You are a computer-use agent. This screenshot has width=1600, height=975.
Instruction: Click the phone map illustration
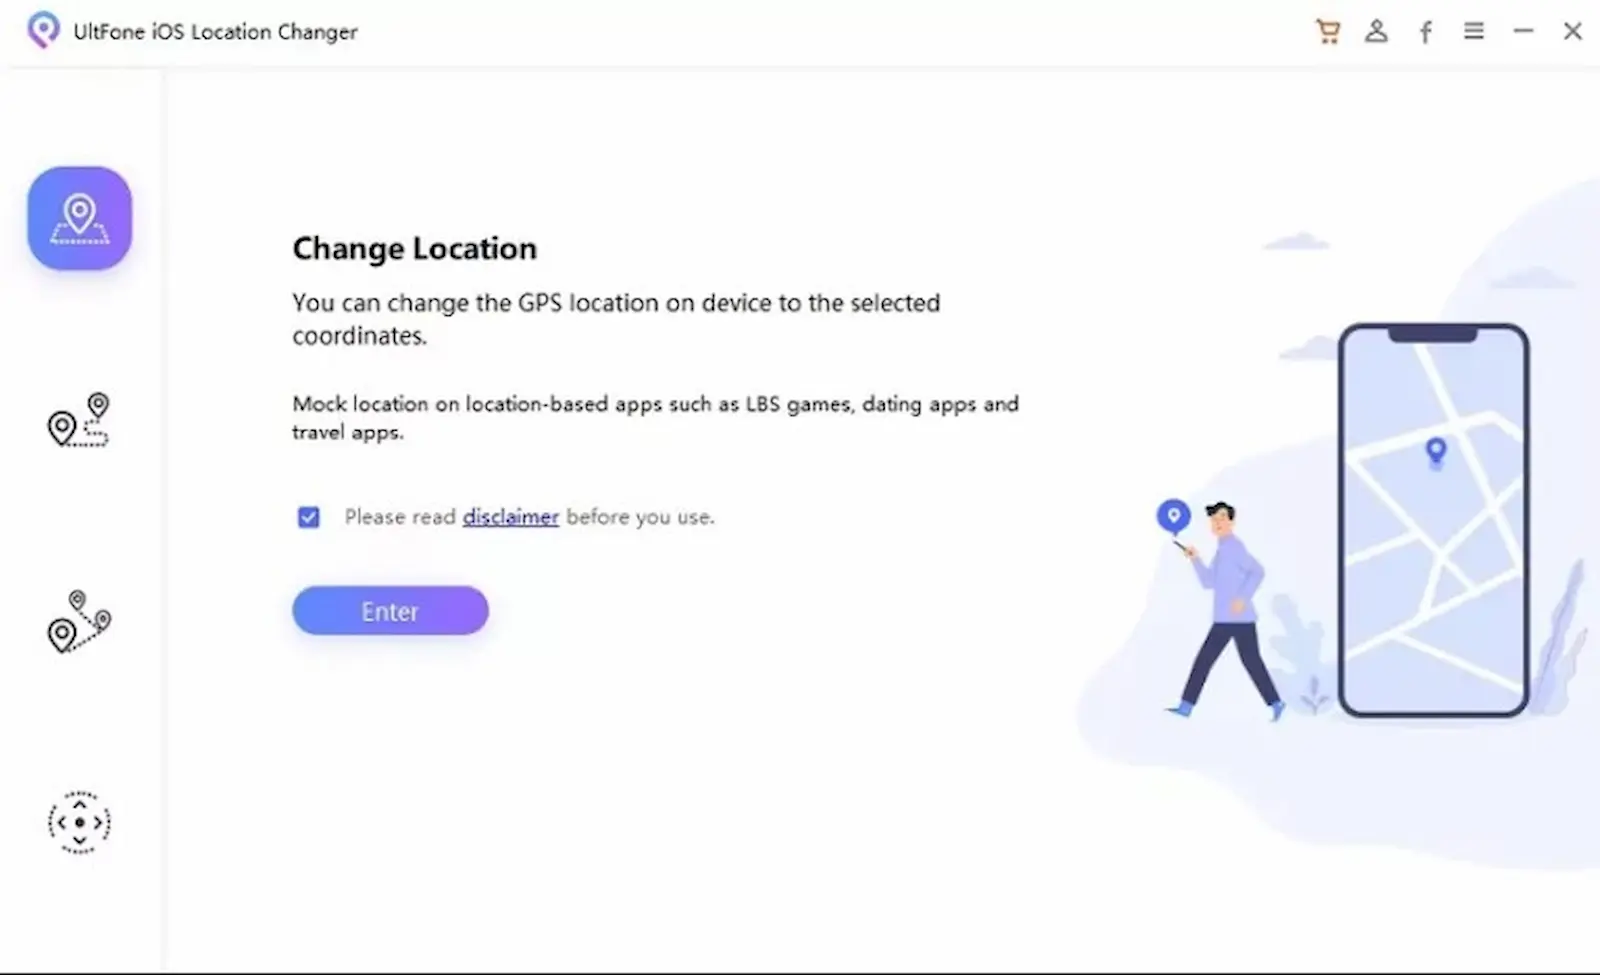[1433, 520]
